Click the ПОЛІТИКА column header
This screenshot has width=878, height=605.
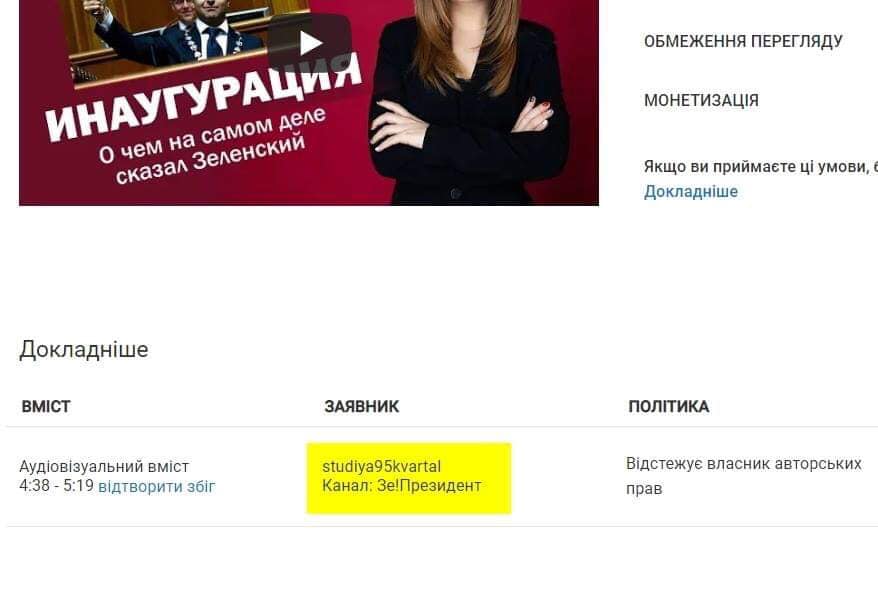[669, 406]
